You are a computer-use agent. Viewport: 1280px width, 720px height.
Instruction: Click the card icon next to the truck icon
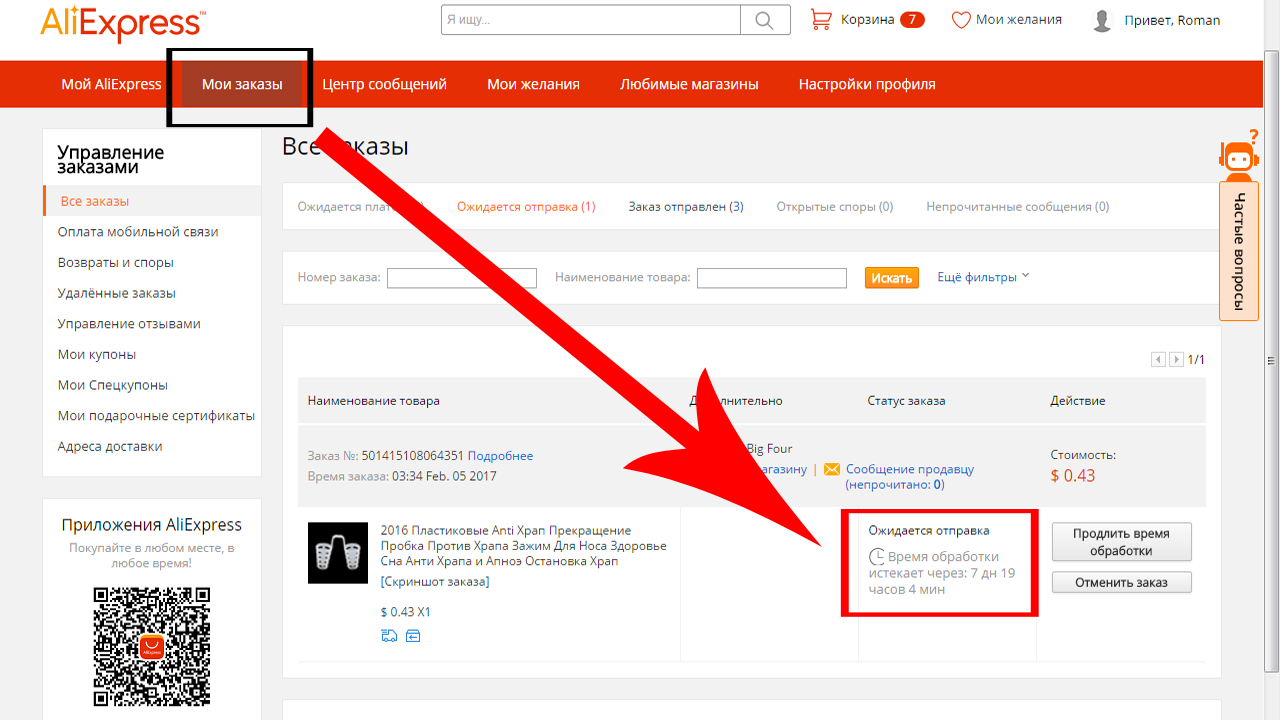[x=413, y=635]
